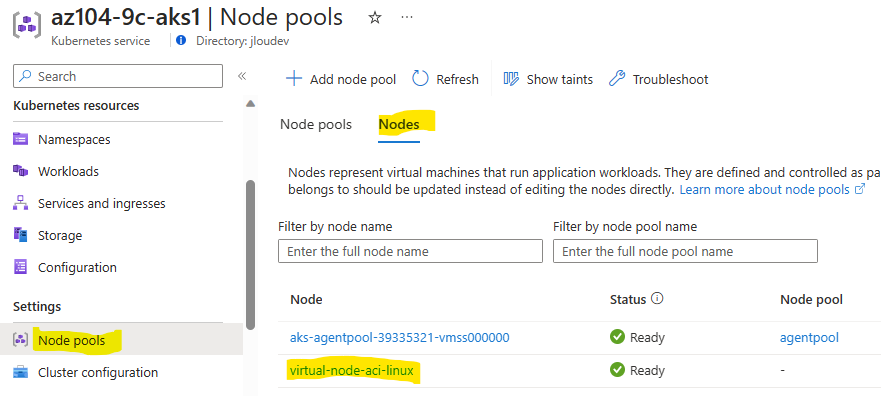Click the Troubleshoot button
Image resolution: width=881 pixels, height=396 pixels.
659,79
